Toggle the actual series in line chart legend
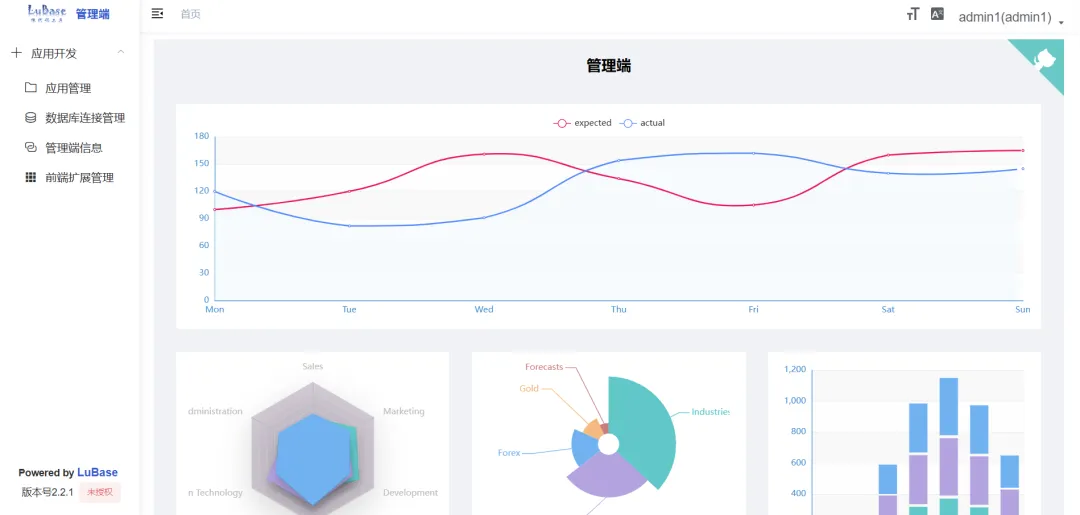 coord(642,123)
